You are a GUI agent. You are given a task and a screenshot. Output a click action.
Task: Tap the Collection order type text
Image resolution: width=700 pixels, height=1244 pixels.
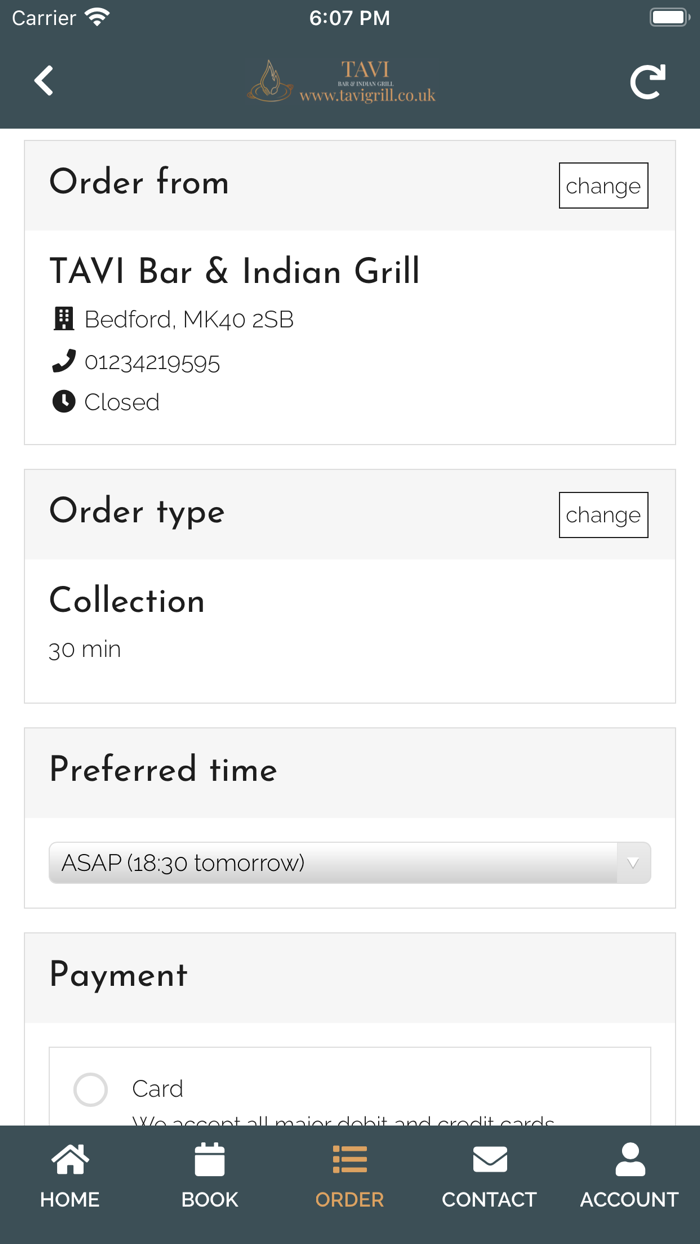[127, 600]
